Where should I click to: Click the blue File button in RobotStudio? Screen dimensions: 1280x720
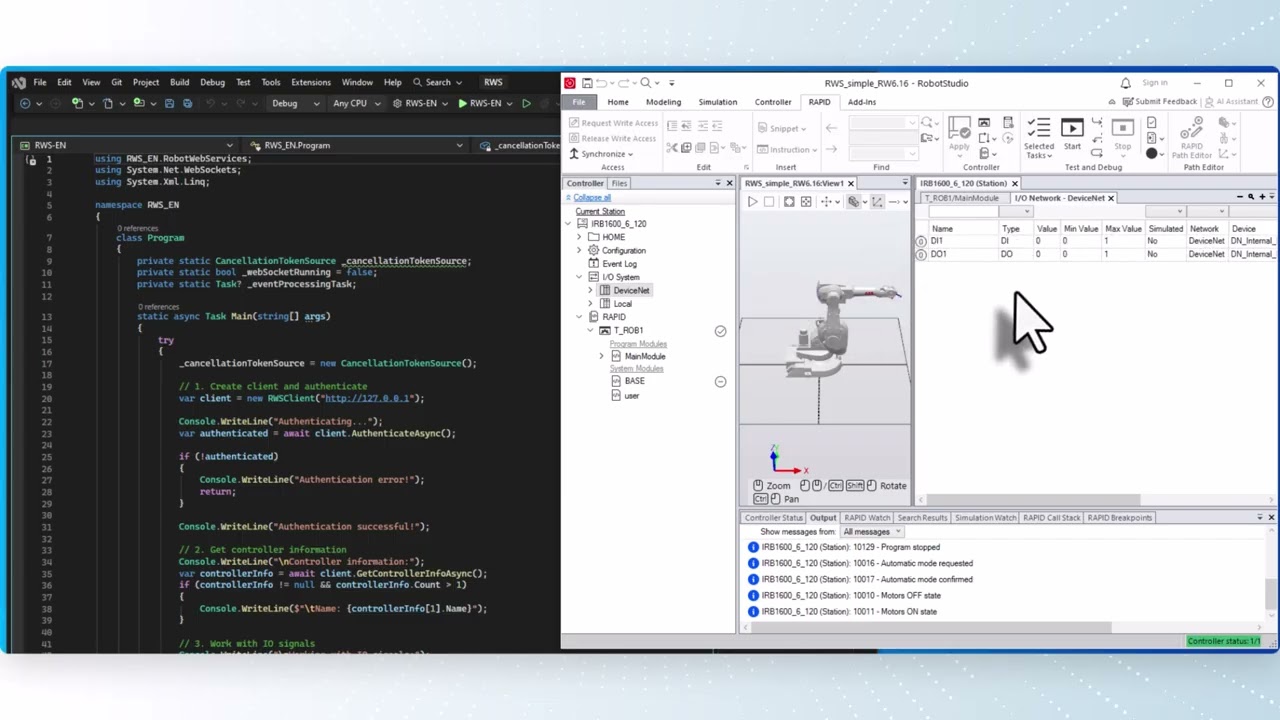coord(579,102)
